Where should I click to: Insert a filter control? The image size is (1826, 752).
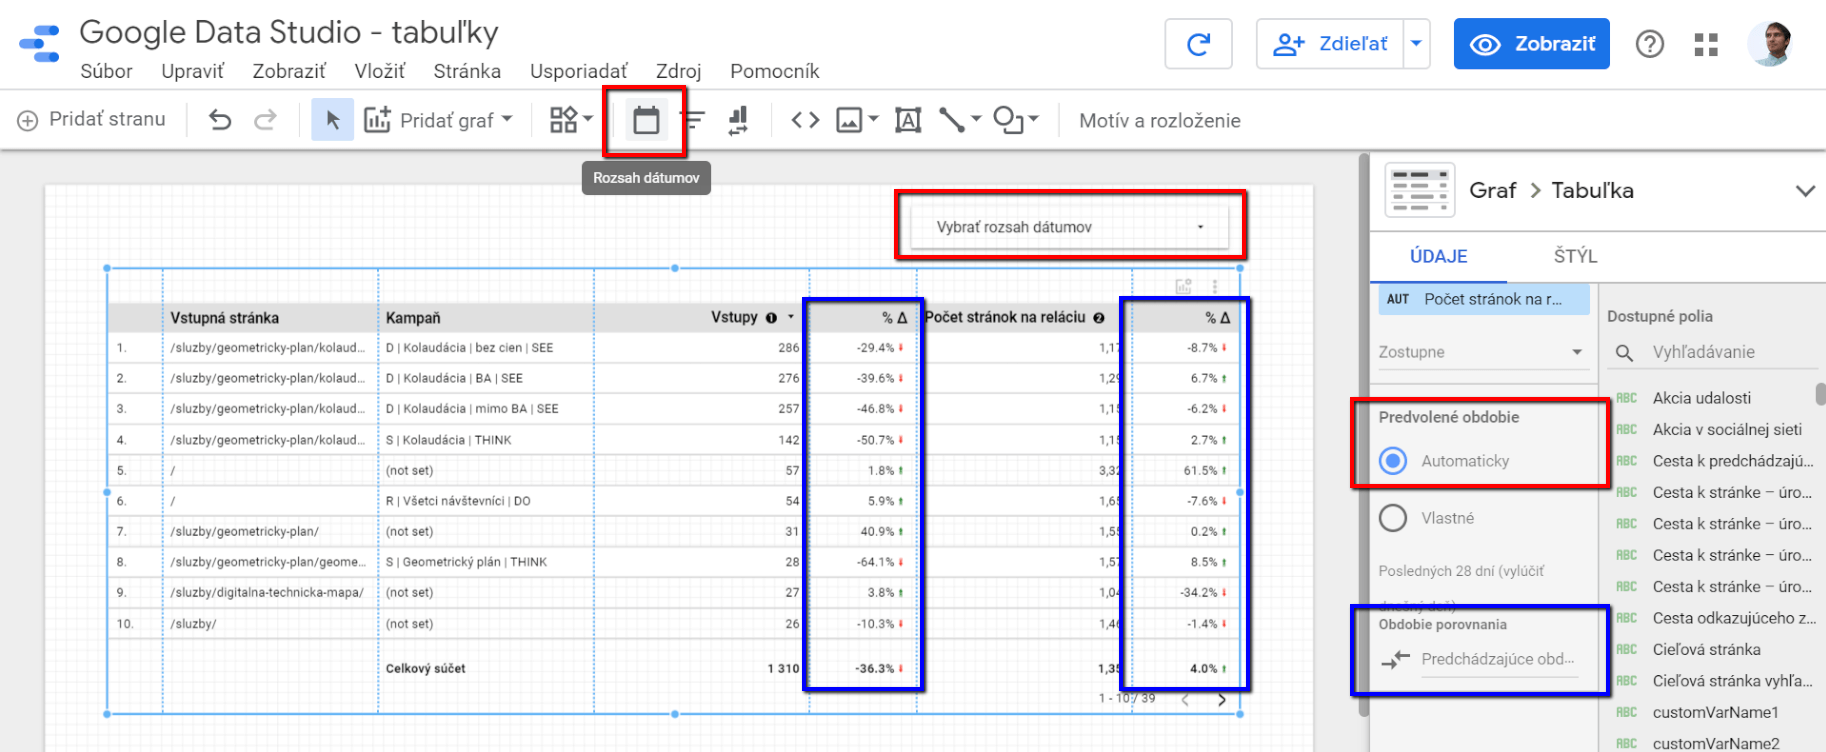pyautogui.click(x=693, y=121)
